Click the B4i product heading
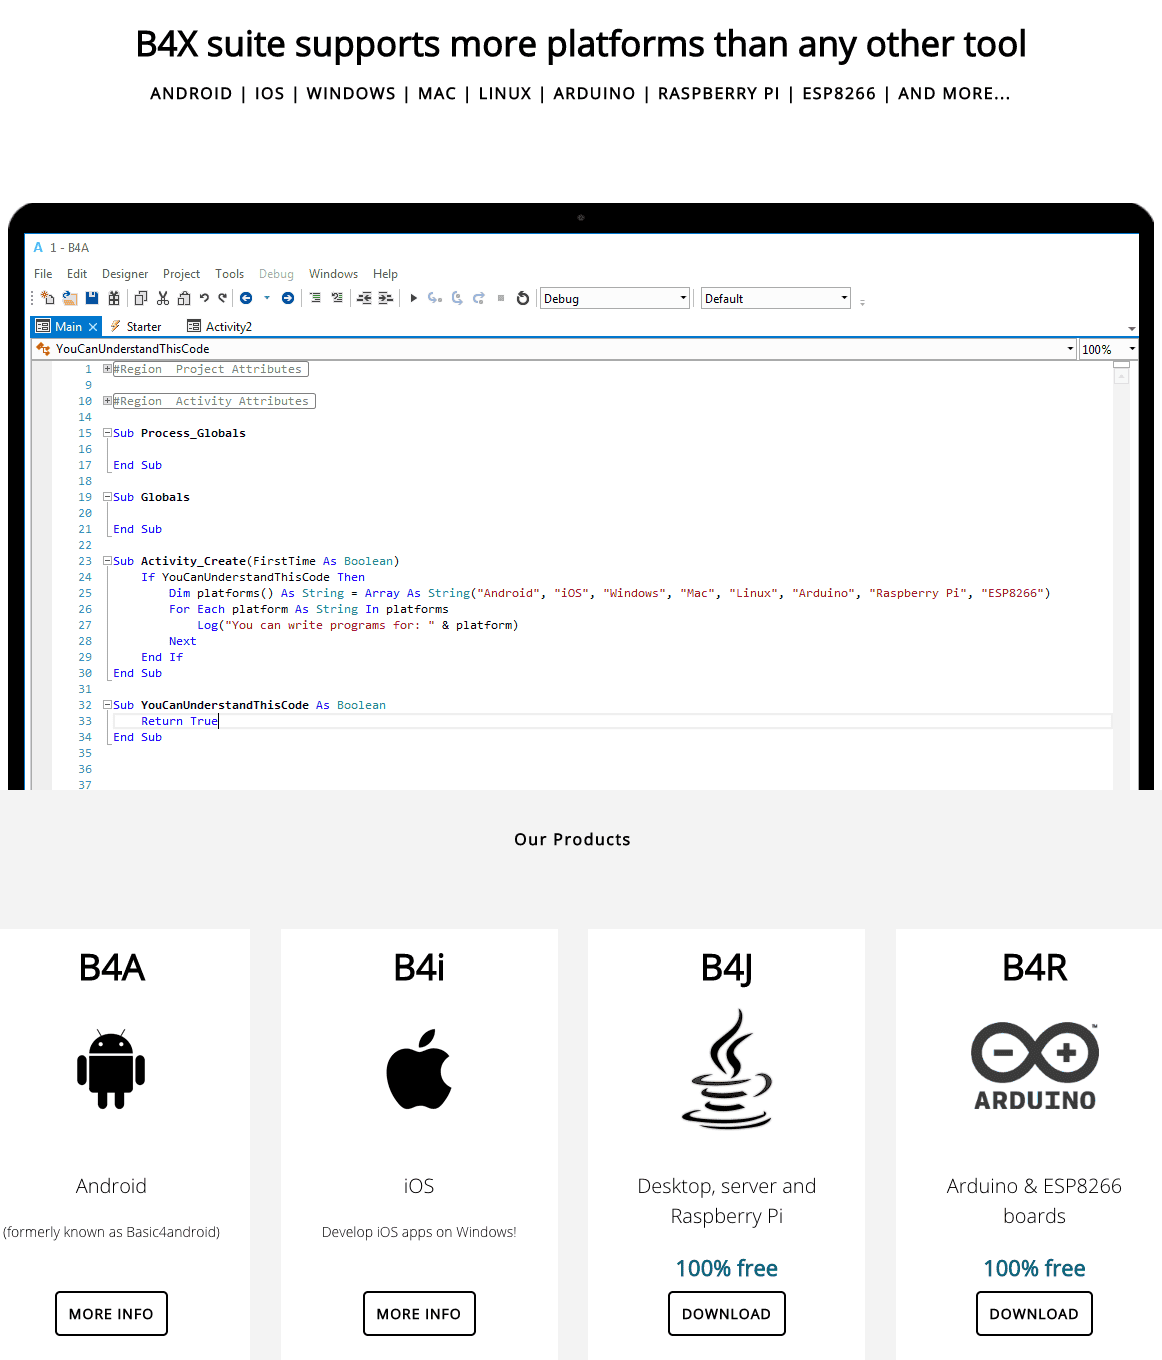This screenshot has width=1162, height=1360. tap(419, 968)
